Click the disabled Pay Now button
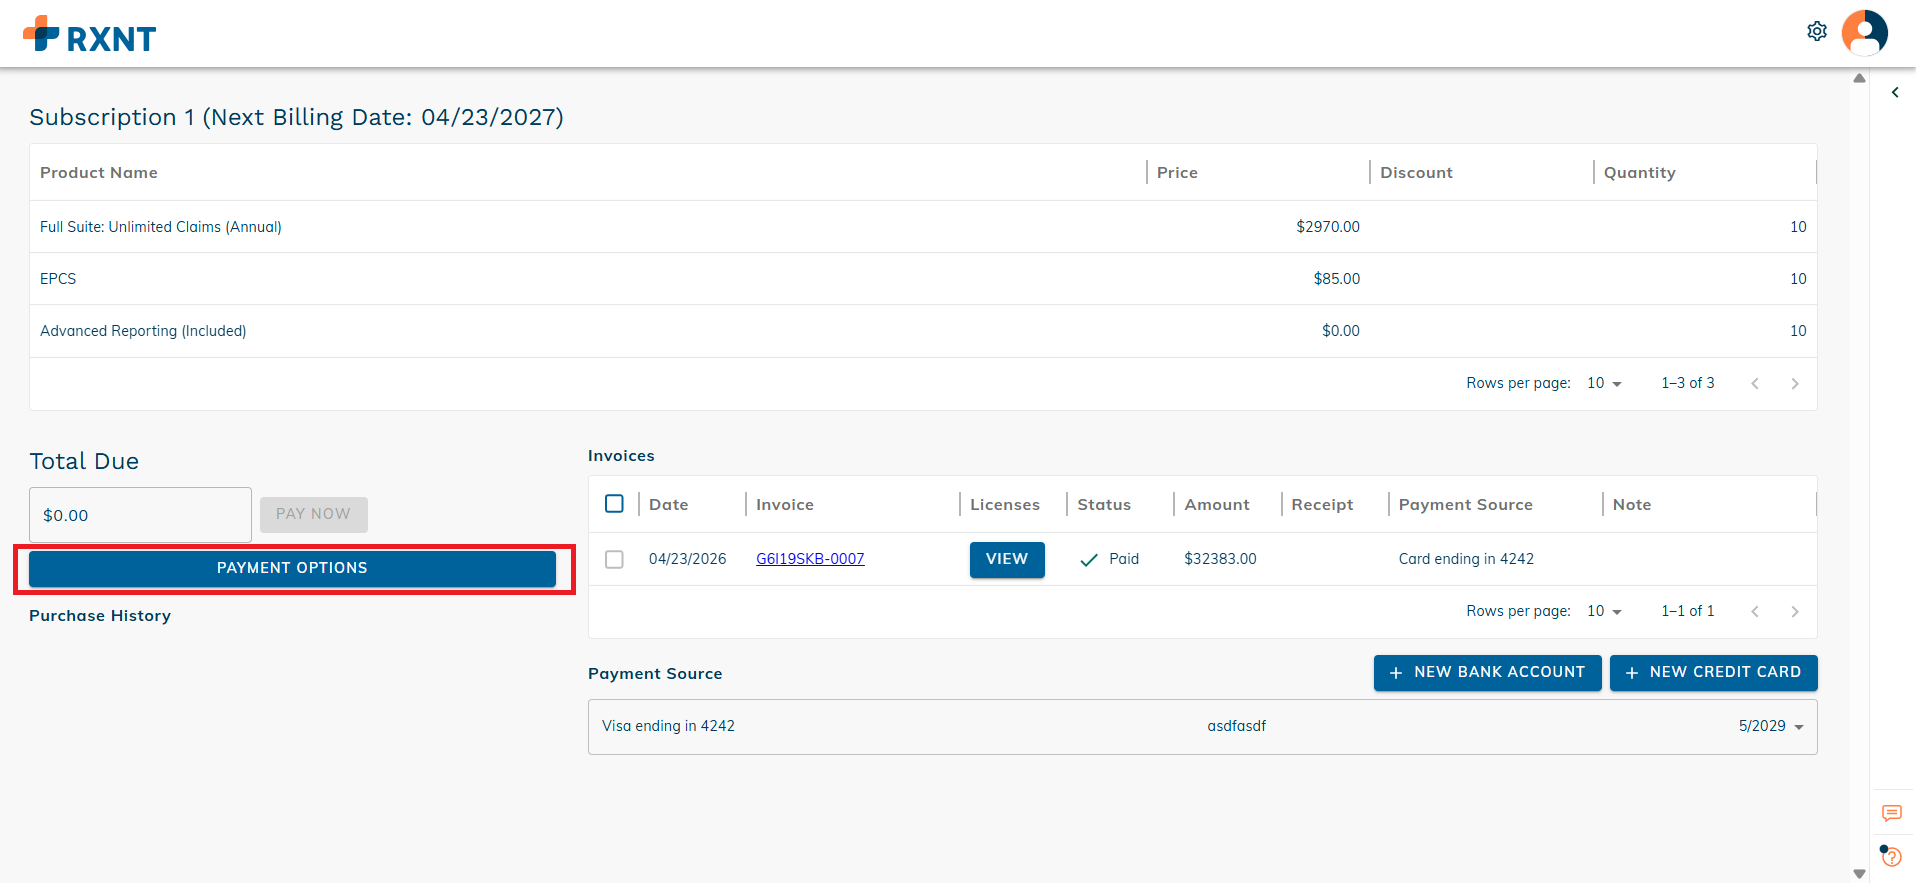The image size is (1916, 883). pos(314,514)
